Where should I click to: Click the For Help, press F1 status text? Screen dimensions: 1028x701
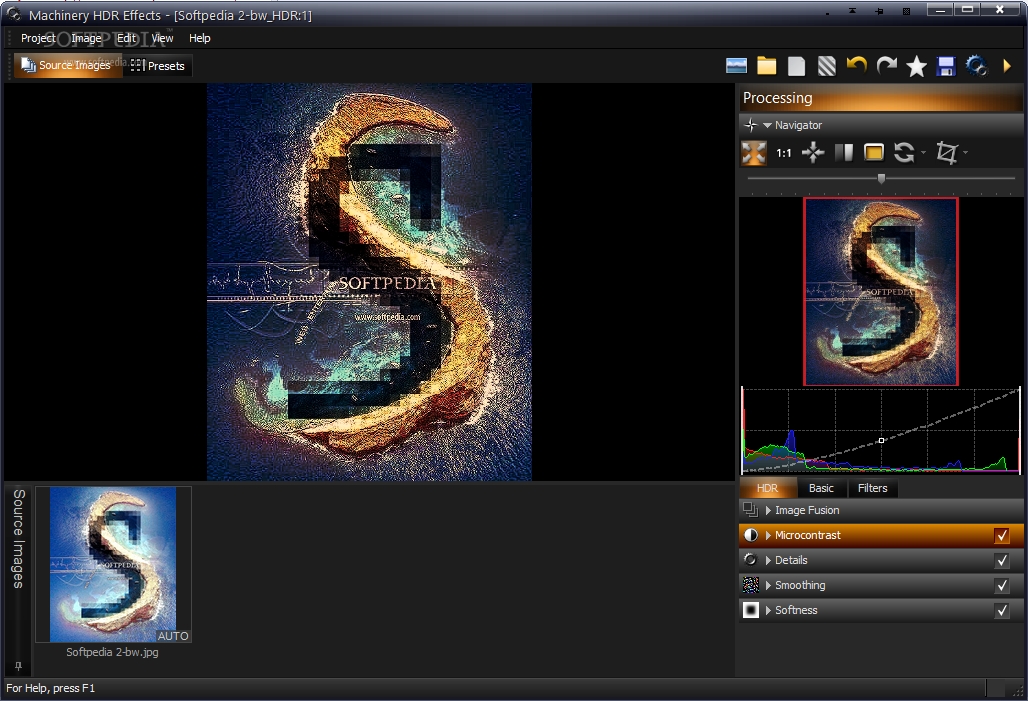click(x=50, y=688)
